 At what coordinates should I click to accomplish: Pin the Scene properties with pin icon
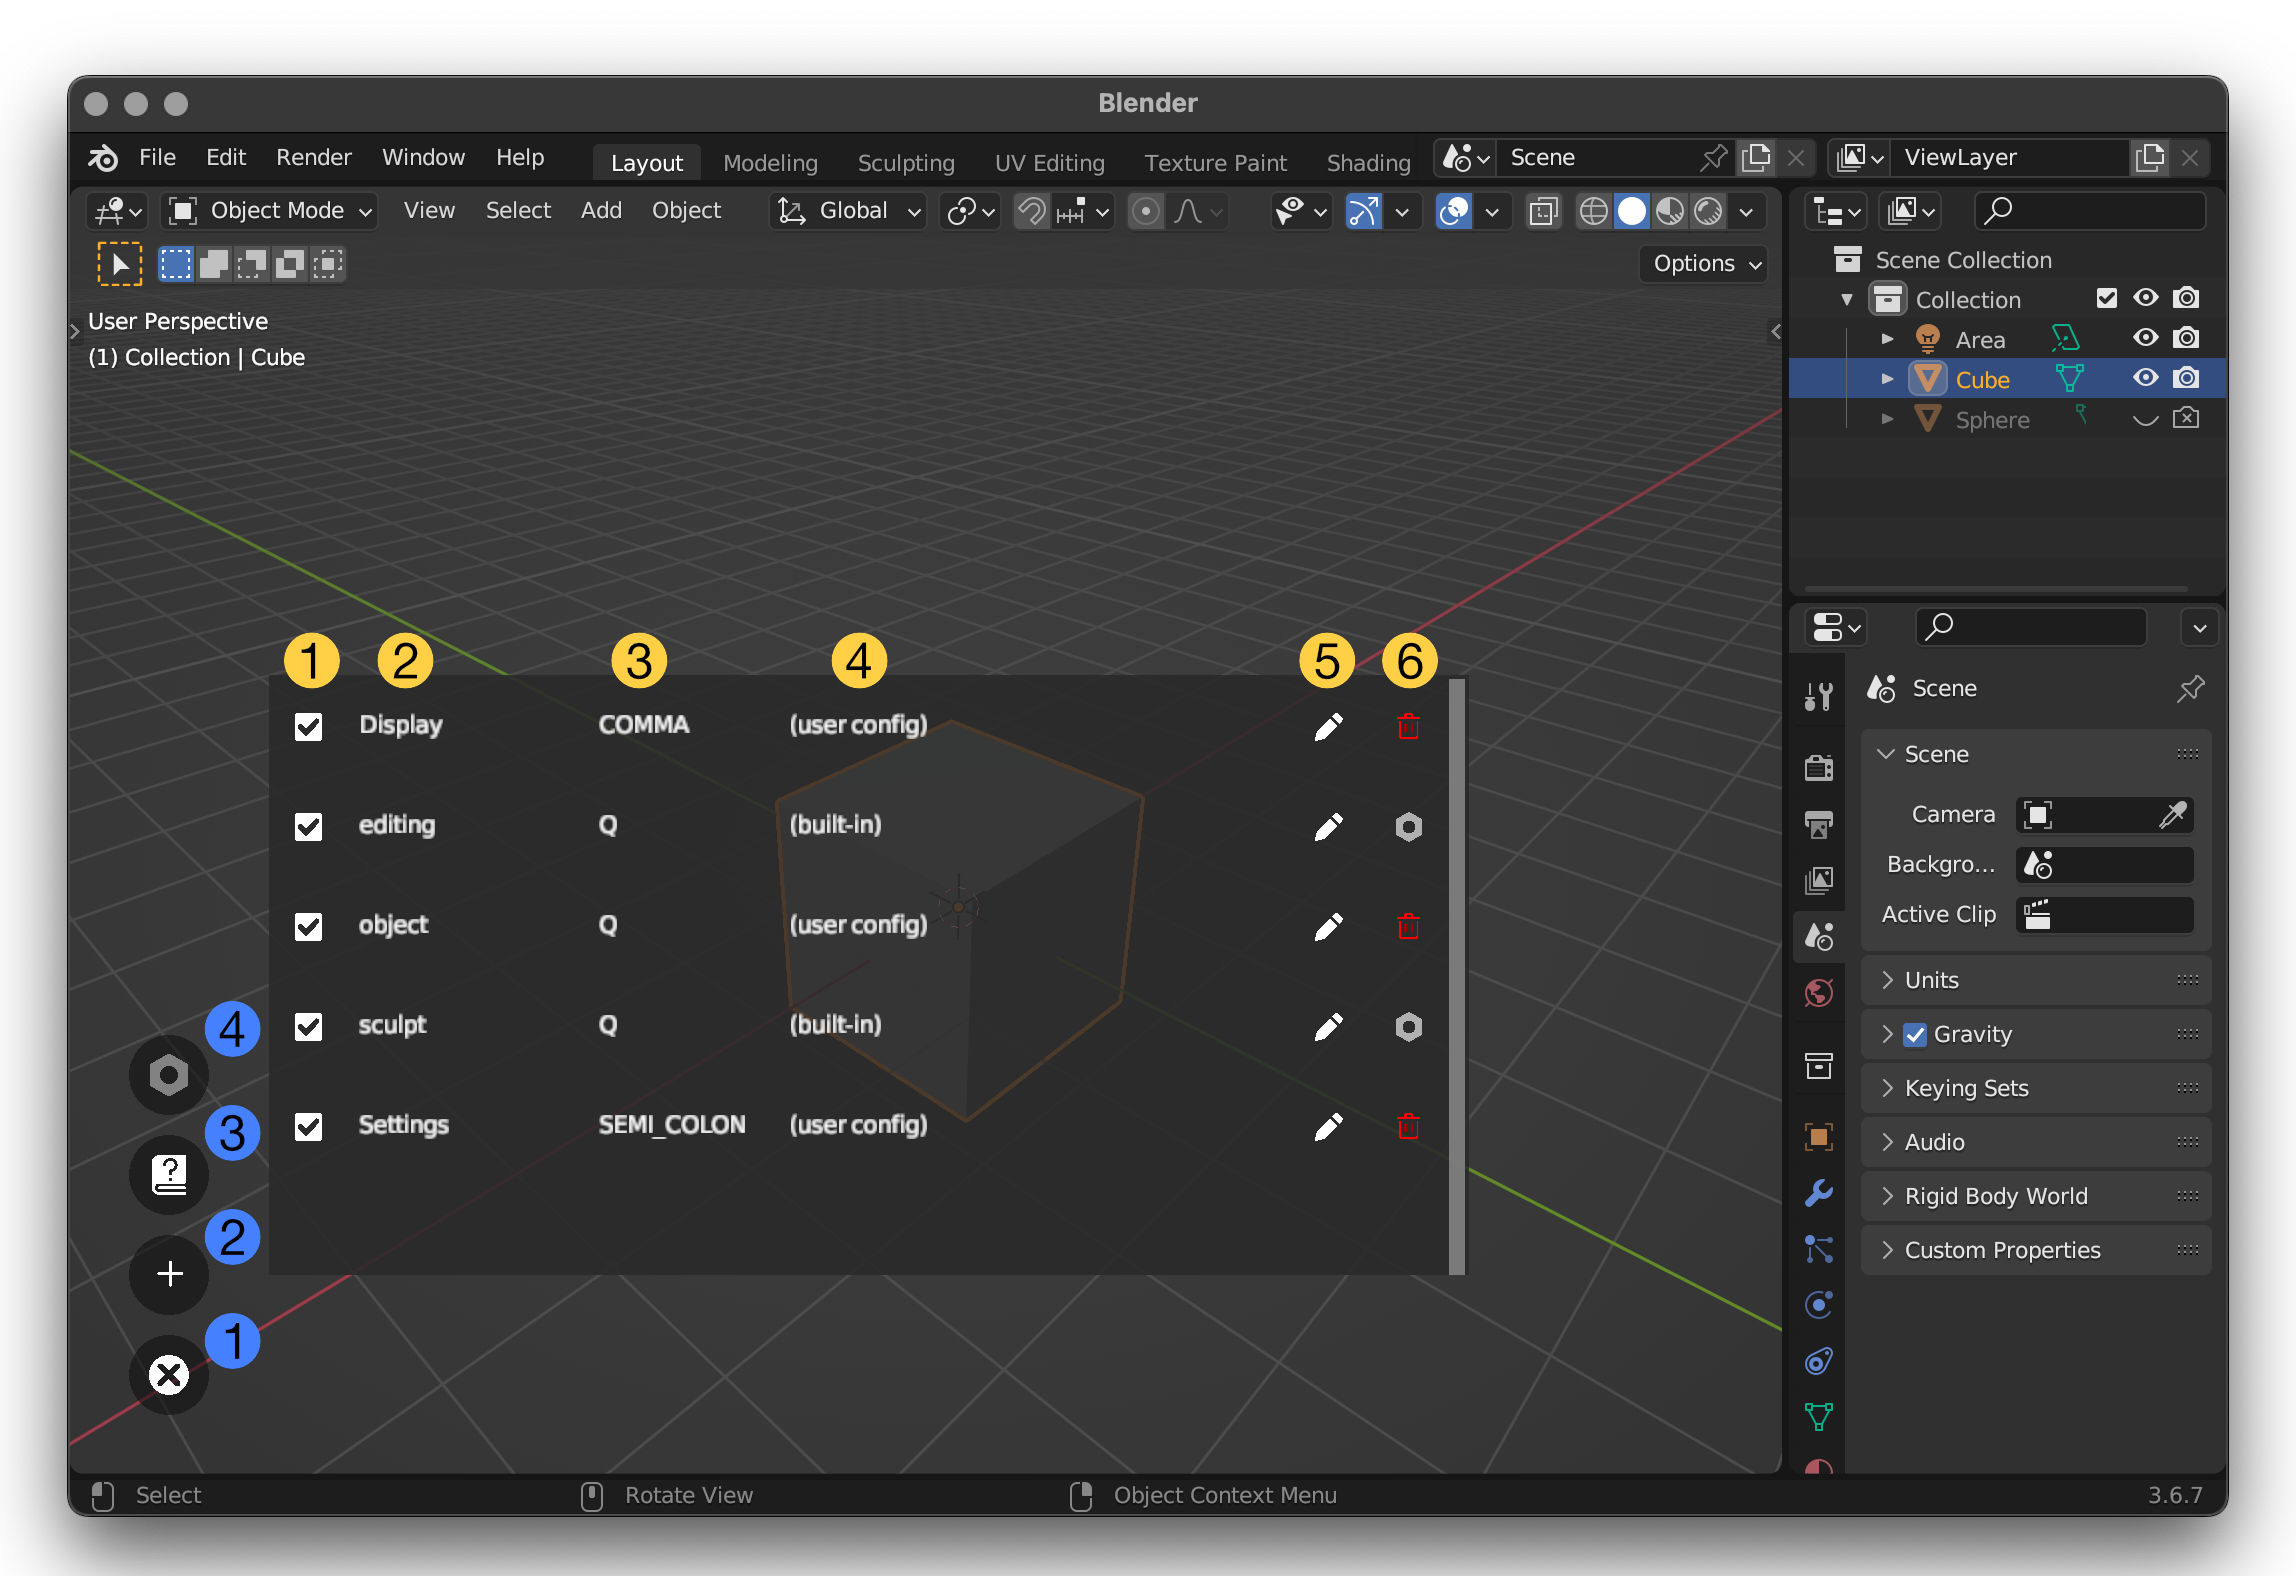2190,688
